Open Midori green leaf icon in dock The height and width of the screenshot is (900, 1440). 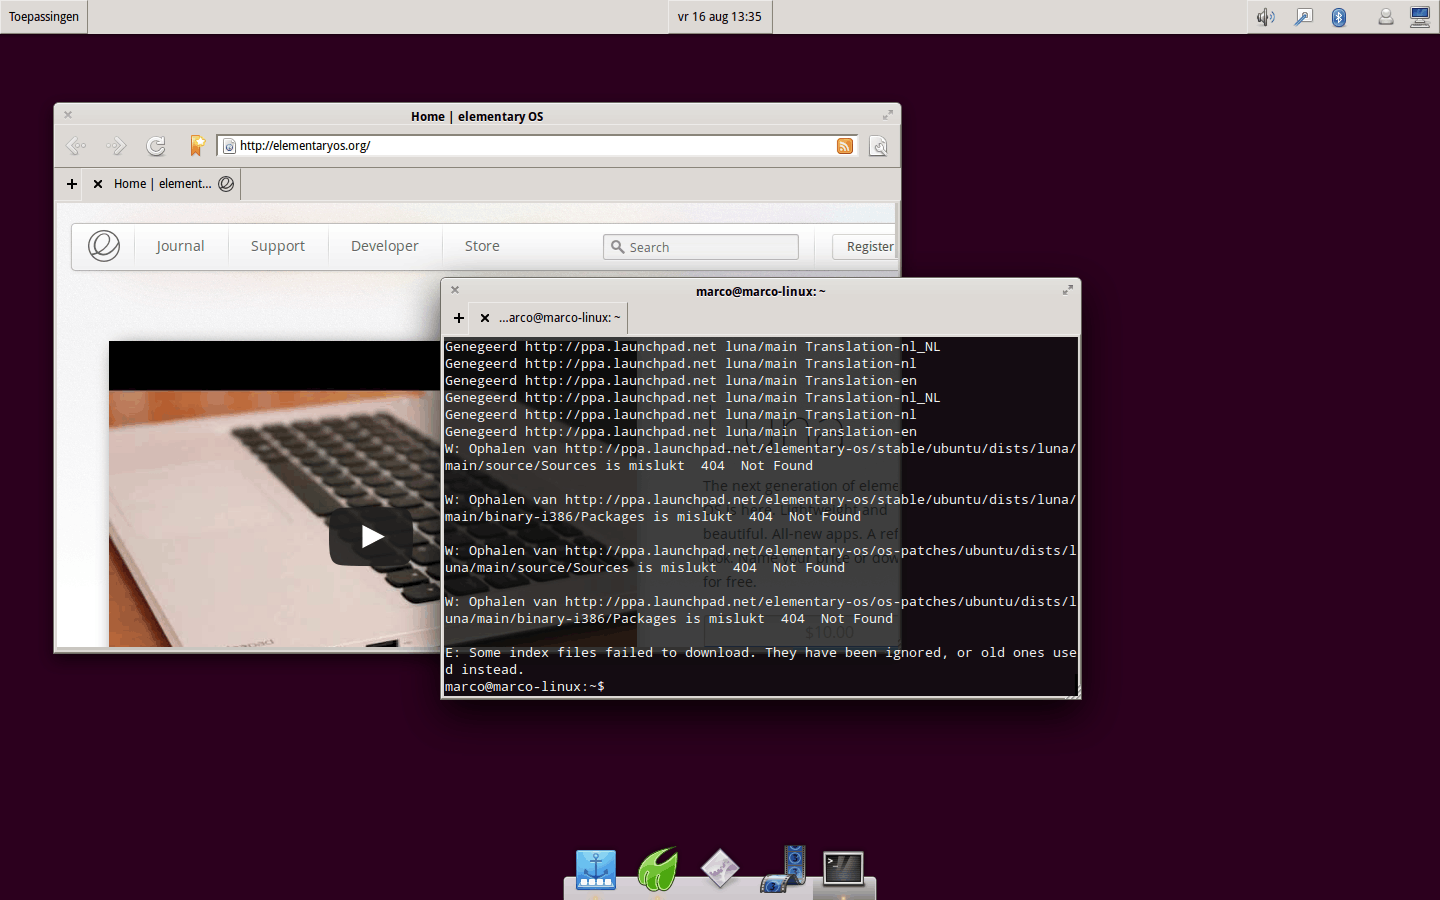tap(658, 869)
